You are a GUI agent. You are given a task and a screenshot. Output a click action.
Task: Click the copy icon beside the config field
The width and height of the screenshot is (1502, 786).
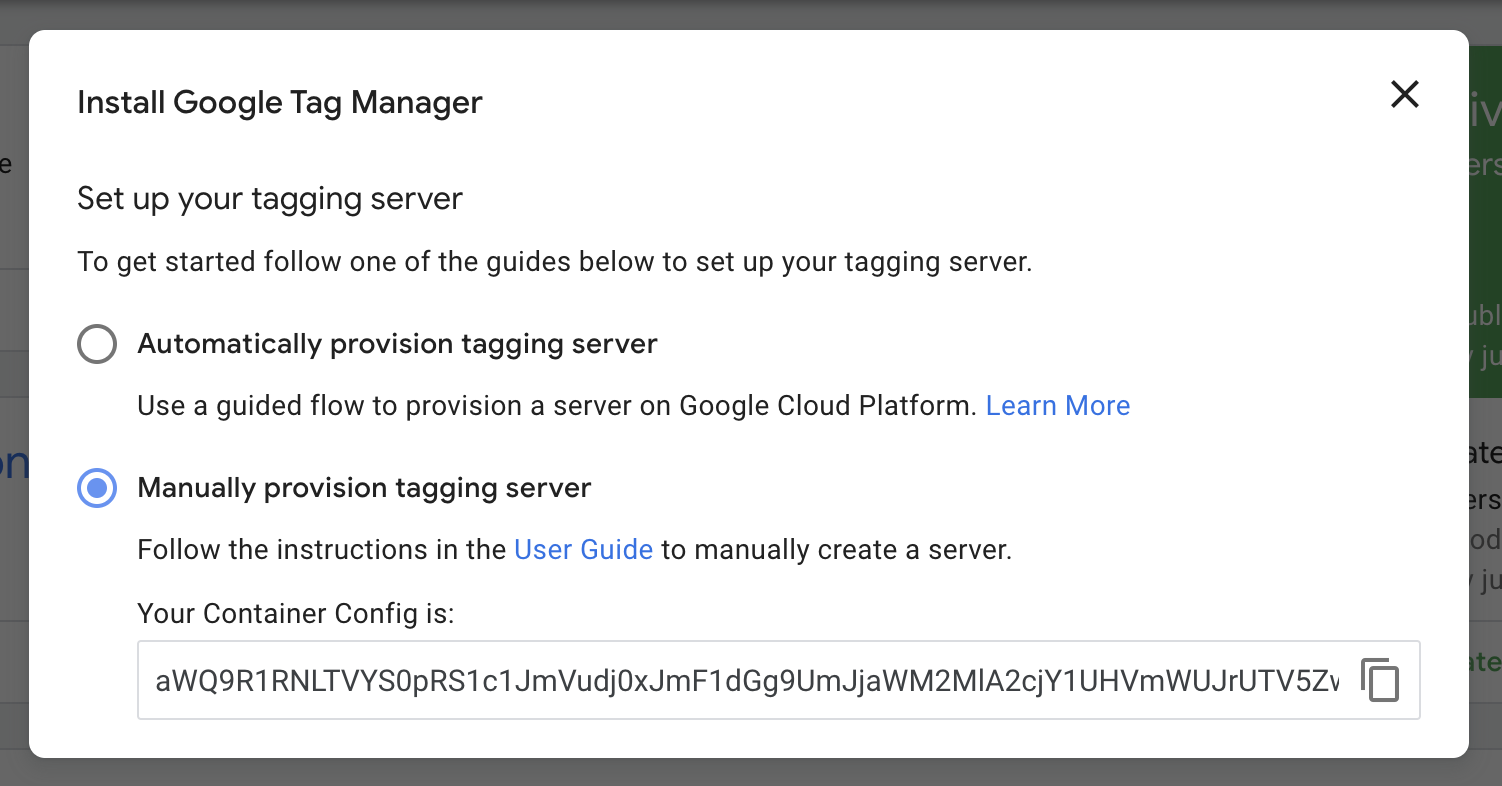tap(1381, 681)
